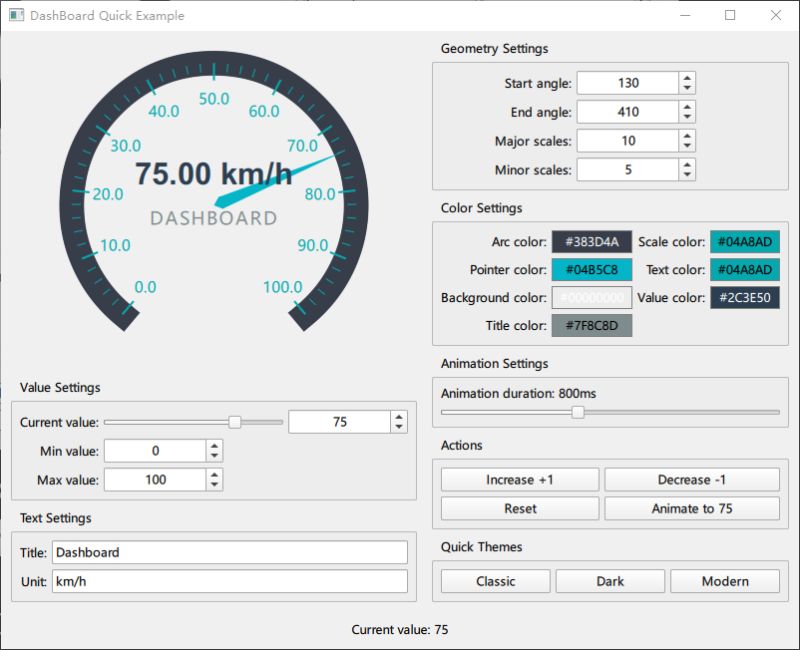Viewport: 800px width, 650px height.
Task: Raise Major scales using up arrow
Action: 687,135
